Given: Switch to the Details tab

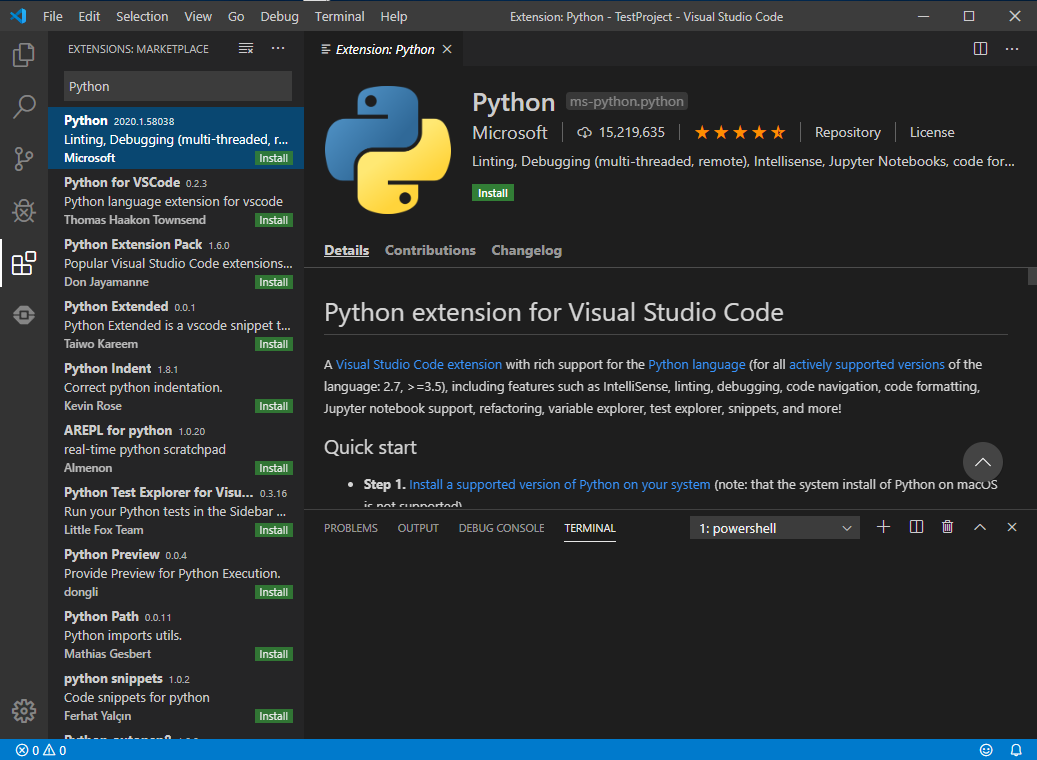Looking at the screenshot, I should (346, 250).
